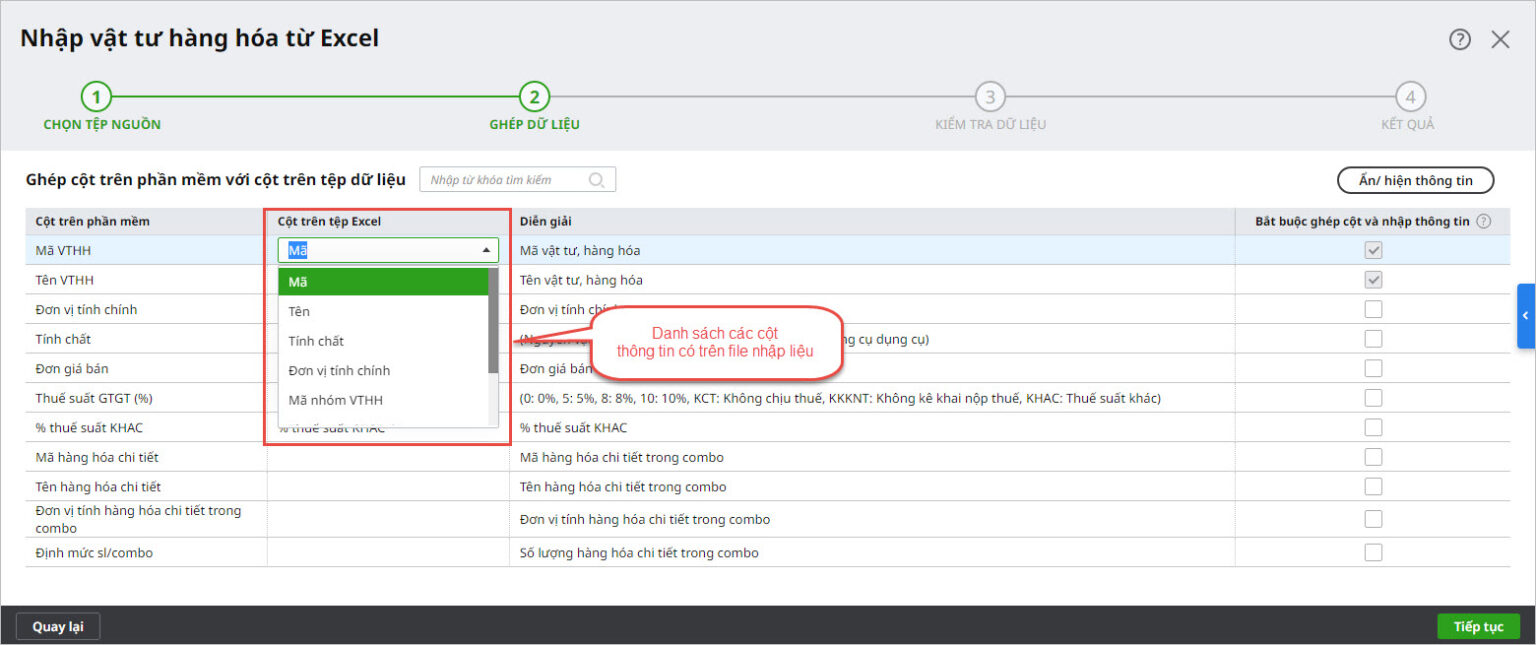Viewport: 1536px width, 645px height.
Task: Toggle required checkbox for Đơn vị tính chính
Action: pyautogui.click(x=1373, y=309)
